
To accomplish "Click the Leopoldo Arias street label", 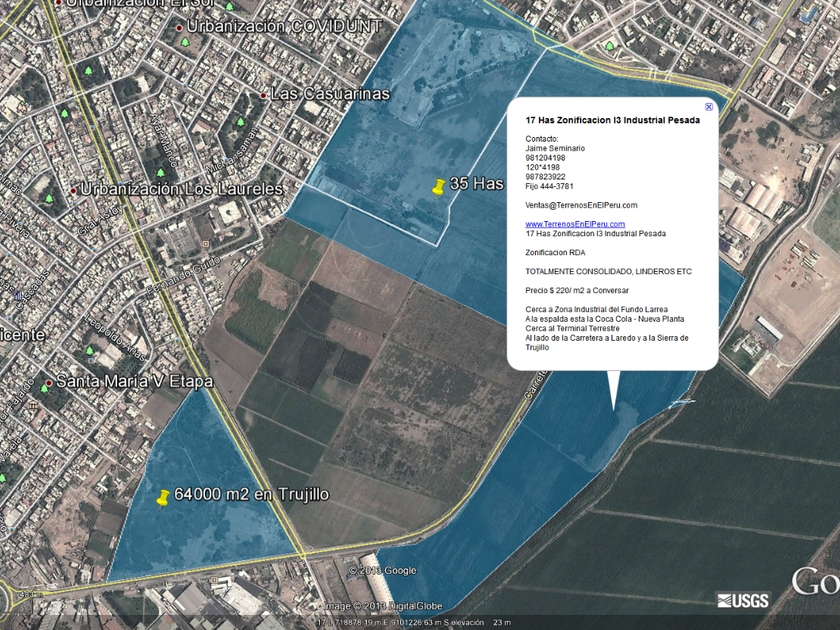I will 115,339.
